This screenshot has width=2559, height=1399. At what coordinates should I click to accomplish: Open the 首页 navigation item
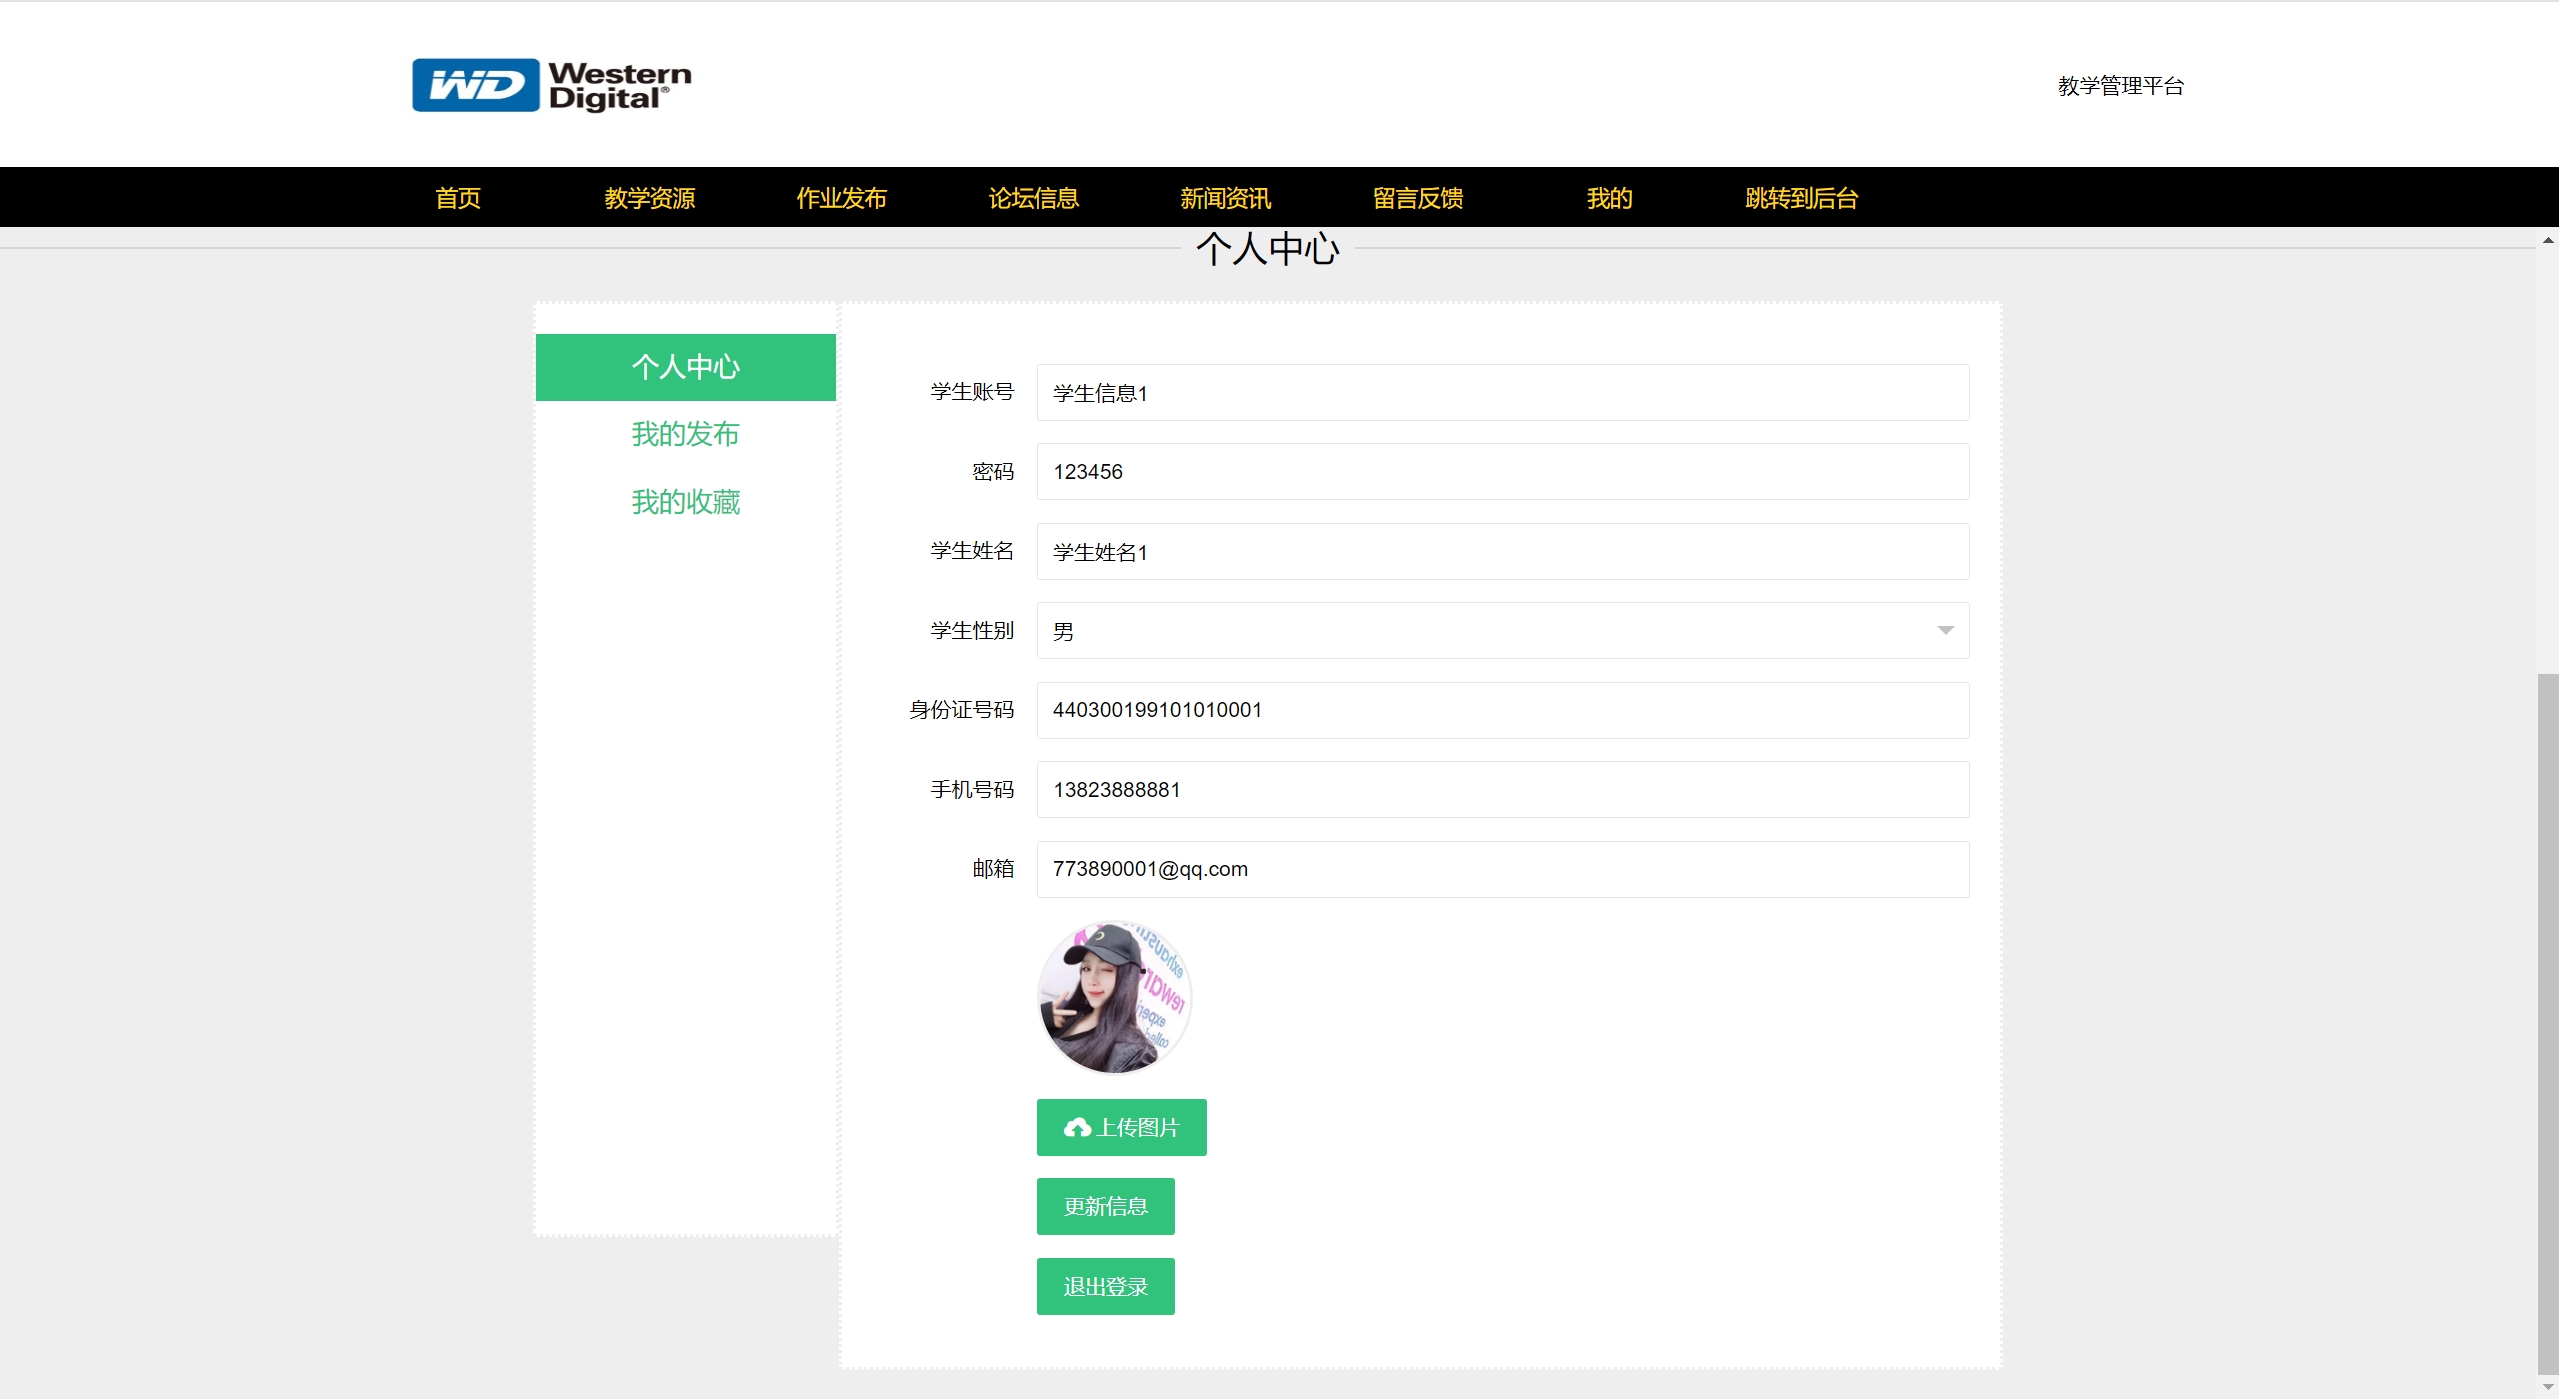tap(458, 198)
